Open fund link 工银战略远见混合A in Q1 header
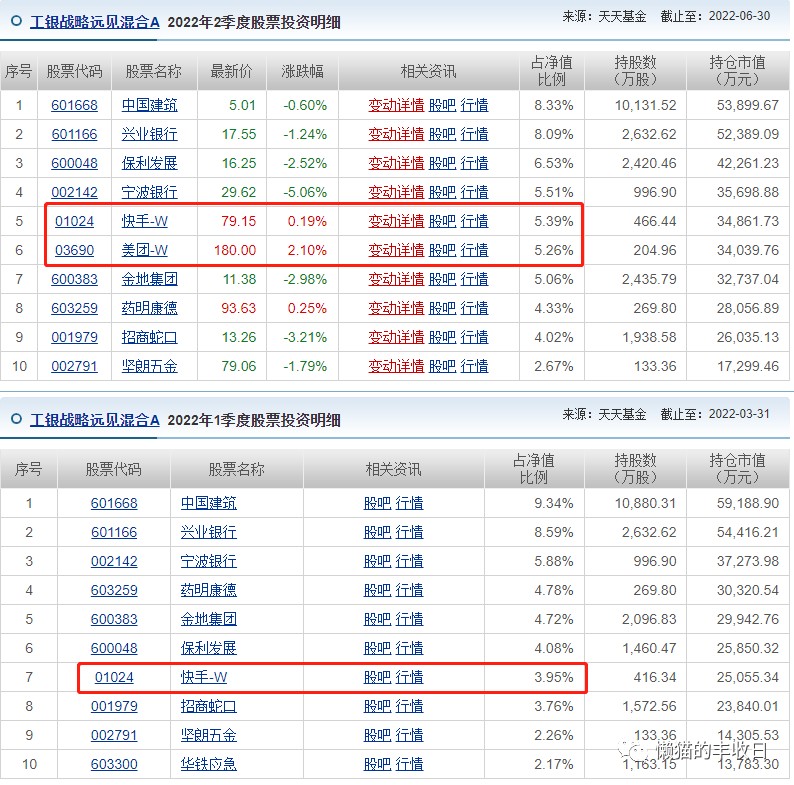Image resolution: width=794 pixels, height=785 pixels. [x=95, y=420]
